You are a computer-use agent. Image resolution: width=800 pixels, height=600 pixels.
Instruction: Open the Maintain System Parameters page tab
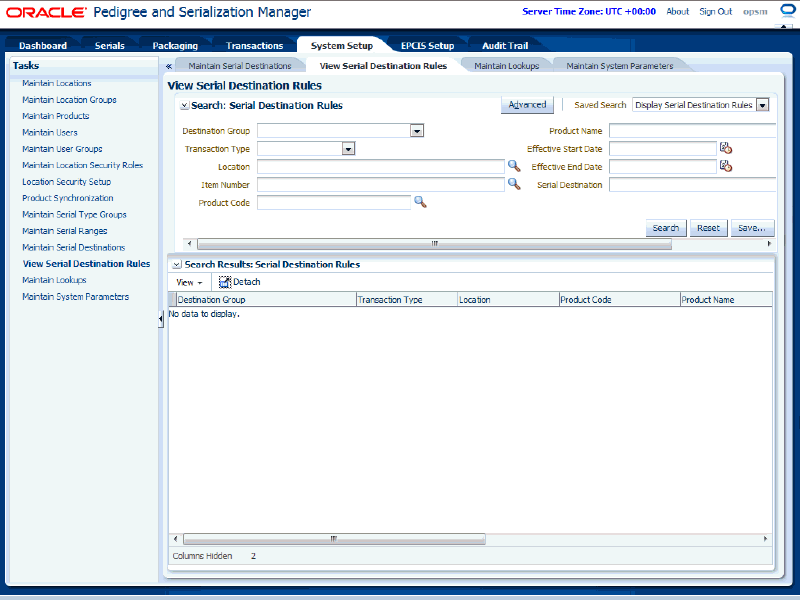(620, 66)
